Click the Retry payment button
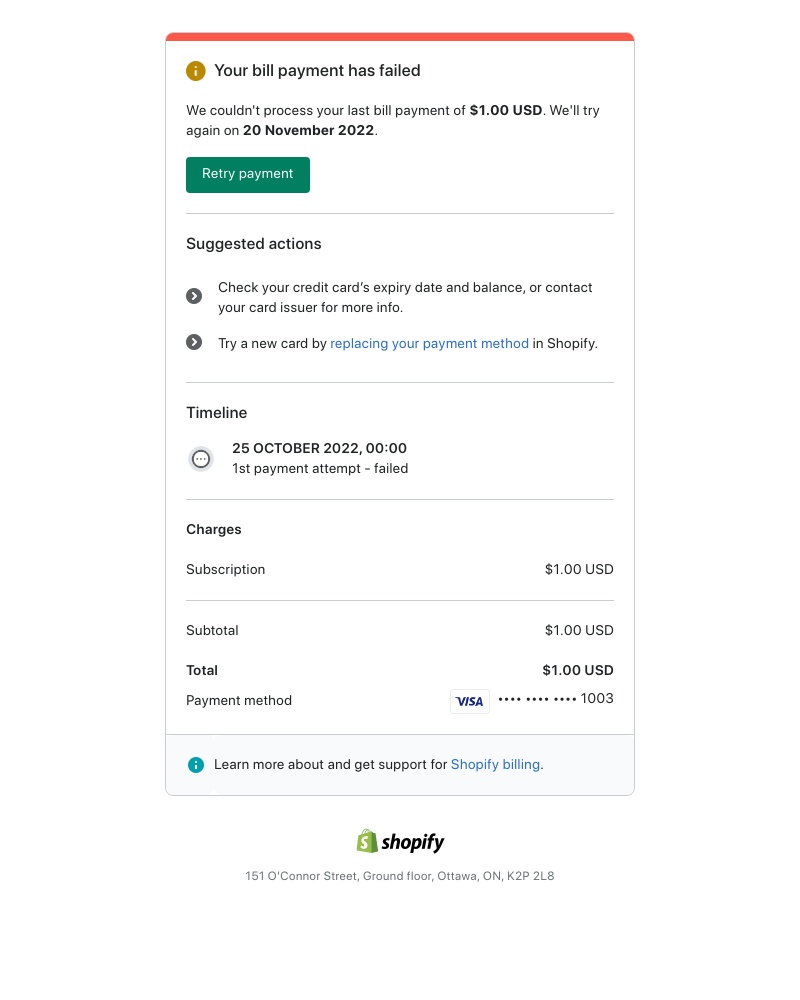The image size is (800, 1000). pyautogui.click(x=247, y=174)
